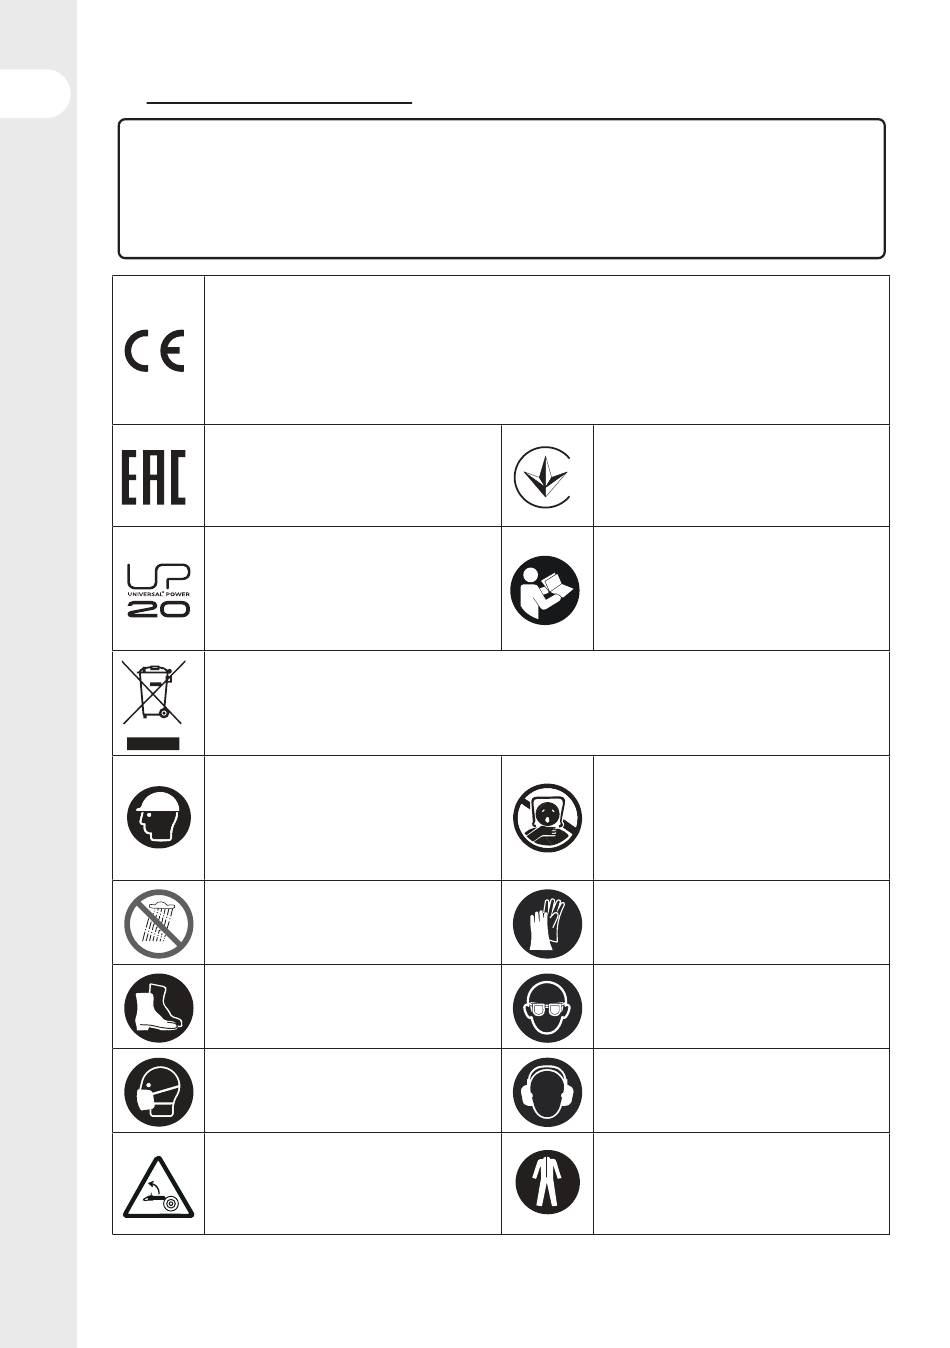
Task: Select the read-the-manual book icon
Action: pos(549,588)
